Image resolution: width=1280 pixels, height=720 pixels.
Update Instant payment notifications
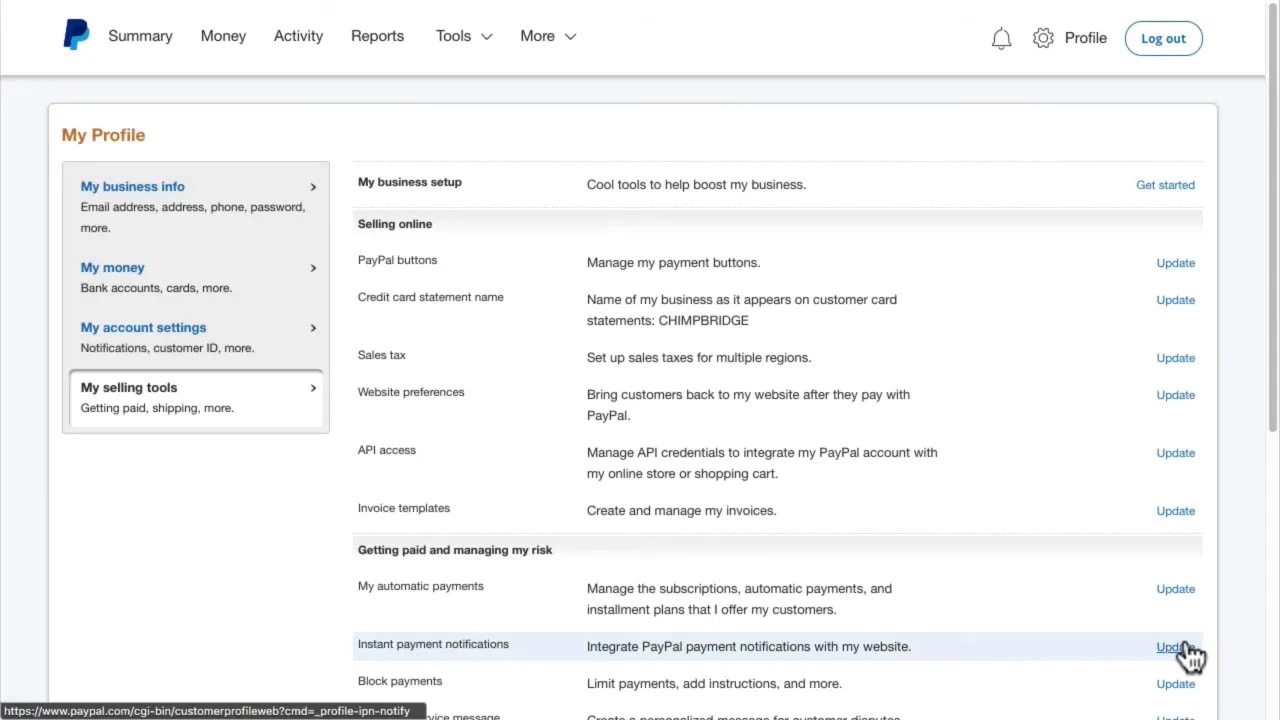click(1175, 647)
